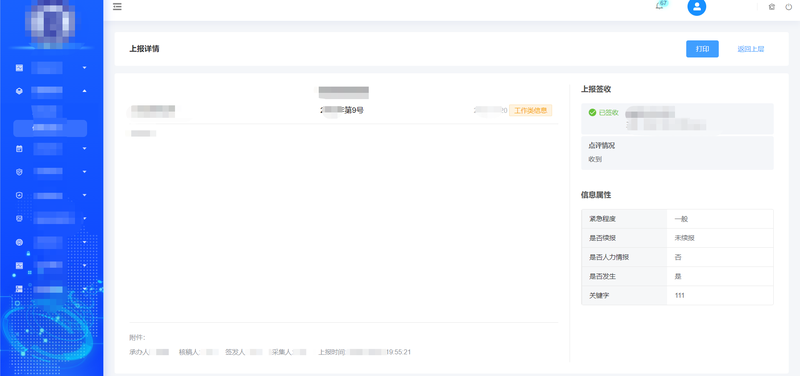
Task: Click the 紧急程度 table cell
Action: pos(624,219)
